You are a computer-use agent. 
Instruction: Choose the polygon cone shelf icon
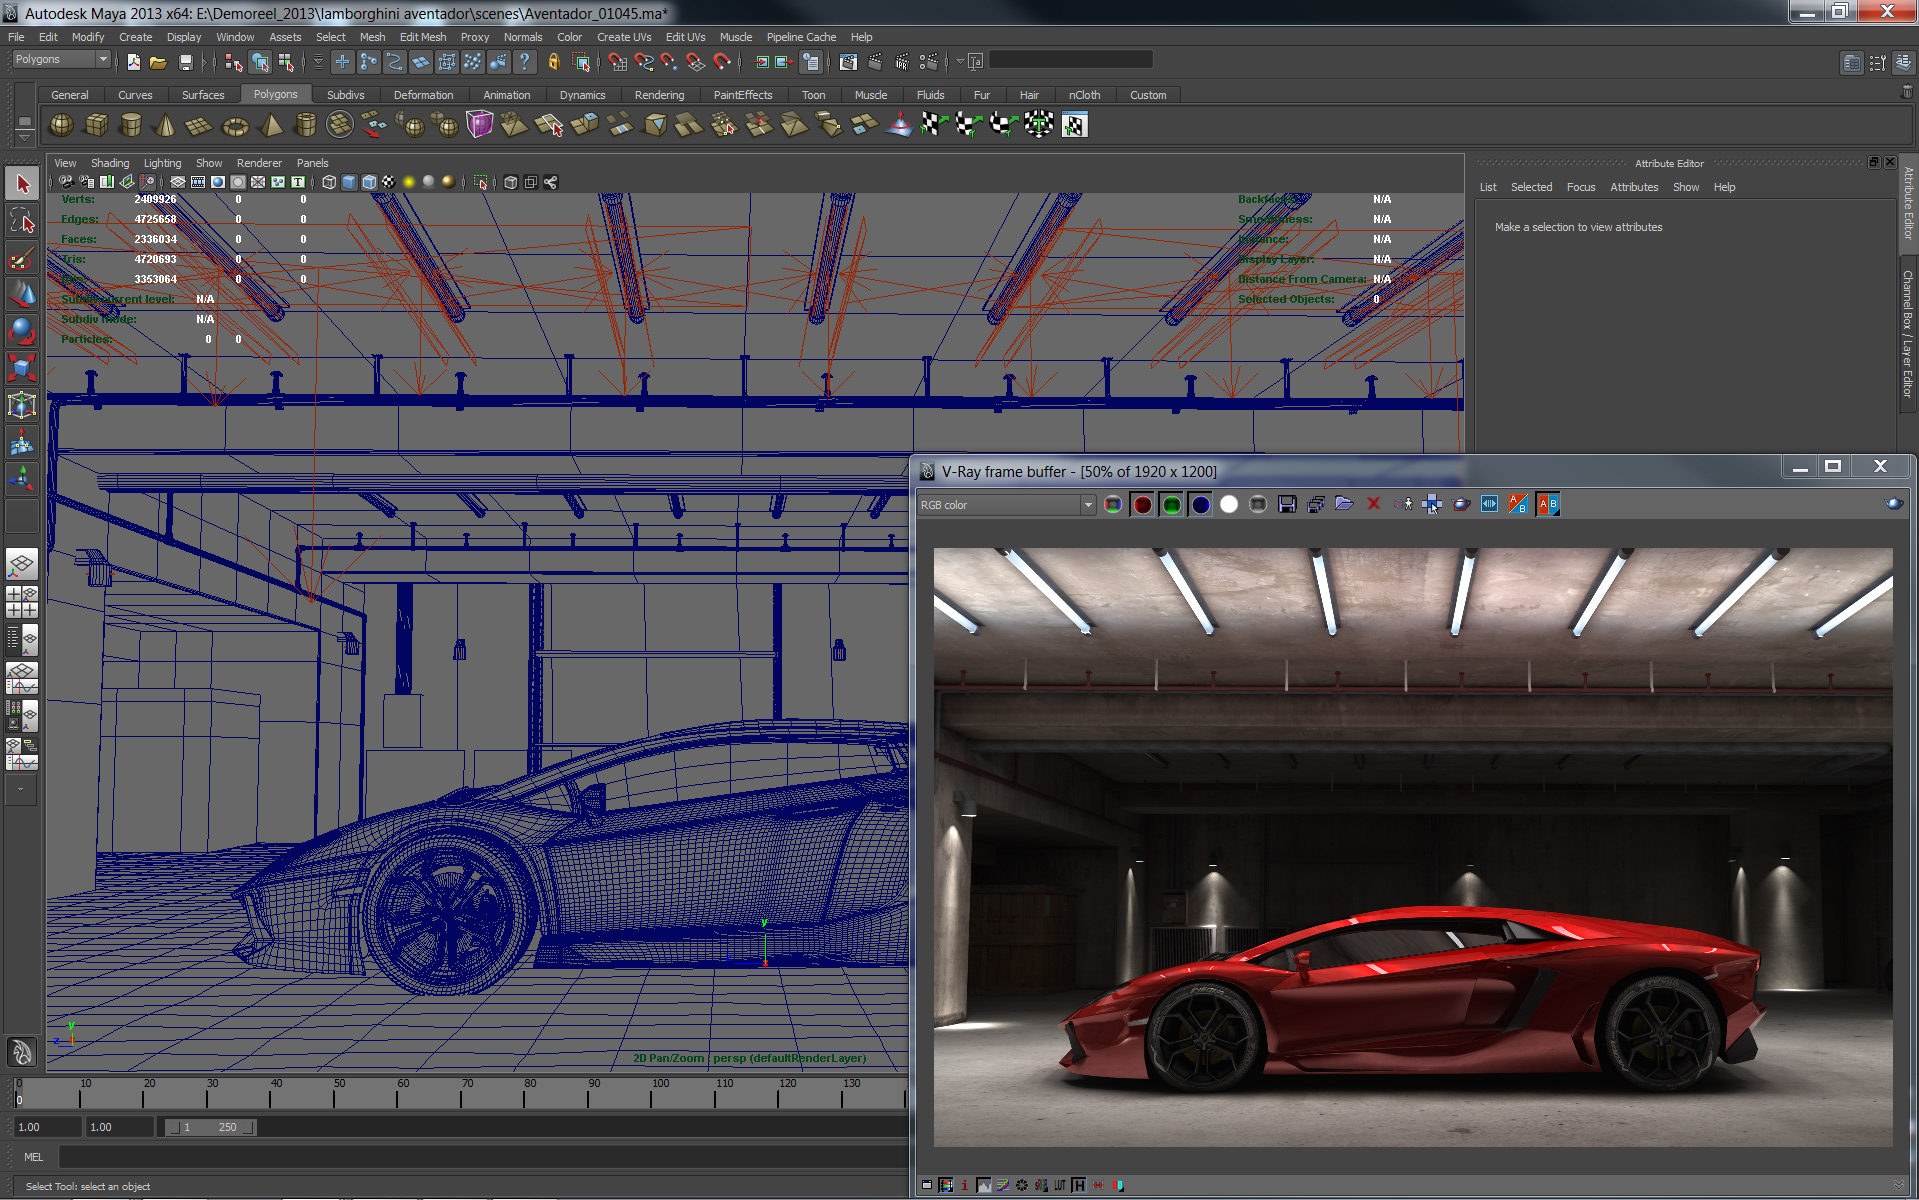166,125
